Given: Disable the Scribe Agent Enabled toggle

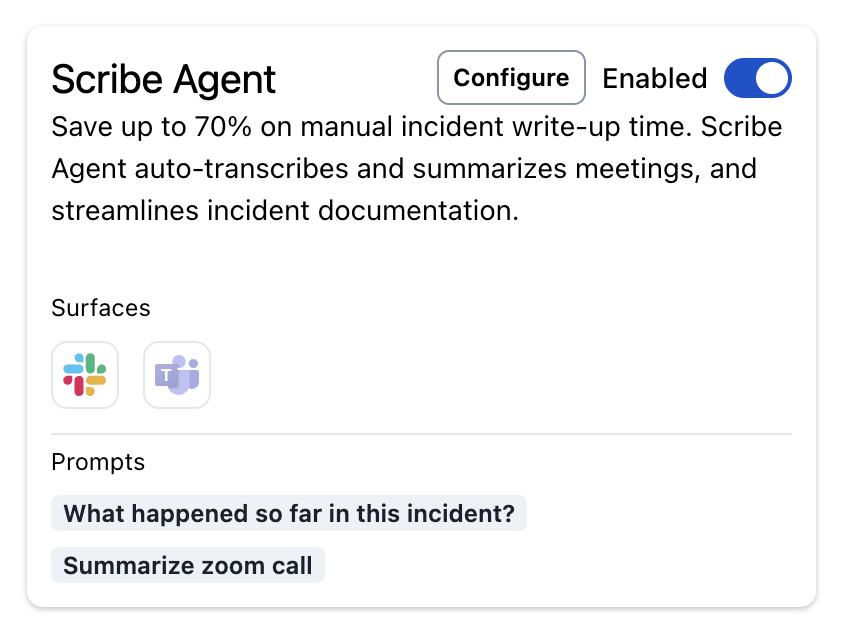Looking at the screenshot, I should pos(758,78).
